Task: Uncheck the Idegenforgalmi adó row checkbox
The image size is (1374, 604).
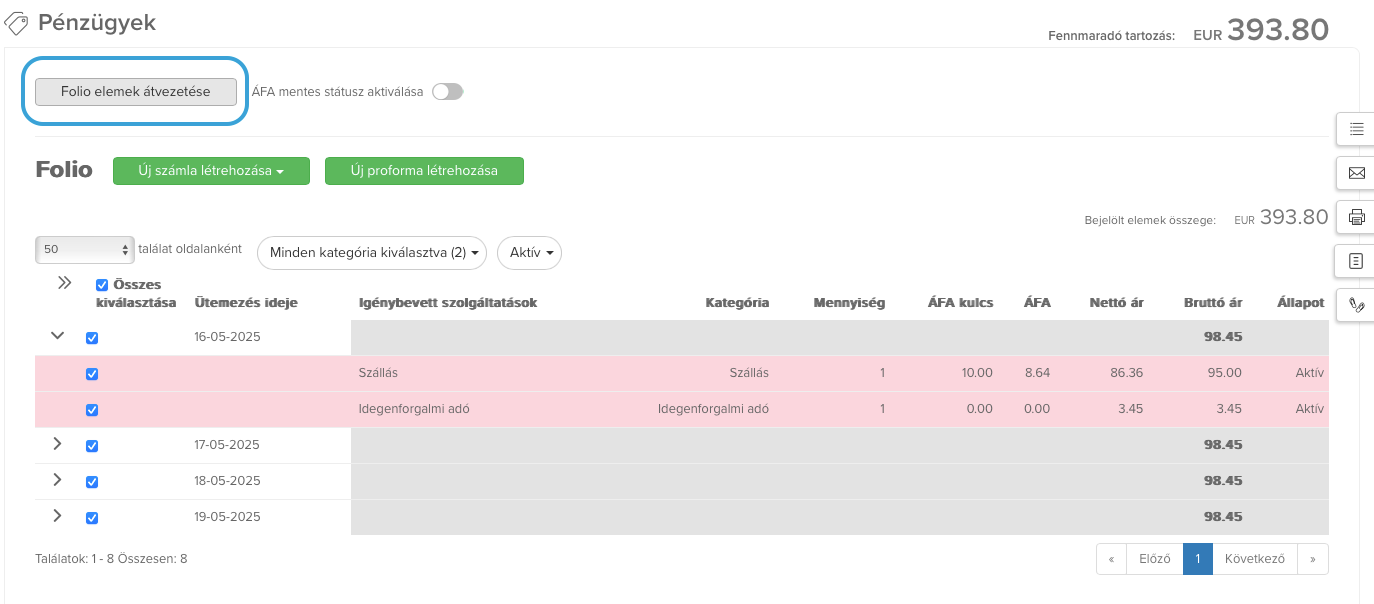Action: pos(92,410)
